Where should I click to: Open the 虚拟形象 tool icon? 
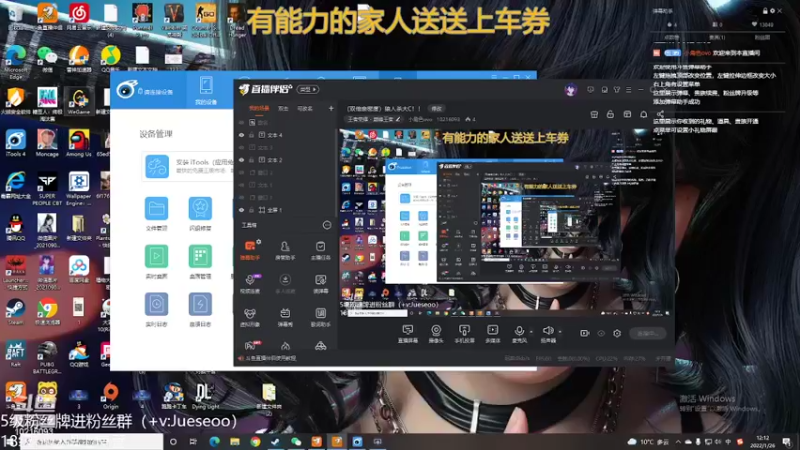[x=250, y=316]
